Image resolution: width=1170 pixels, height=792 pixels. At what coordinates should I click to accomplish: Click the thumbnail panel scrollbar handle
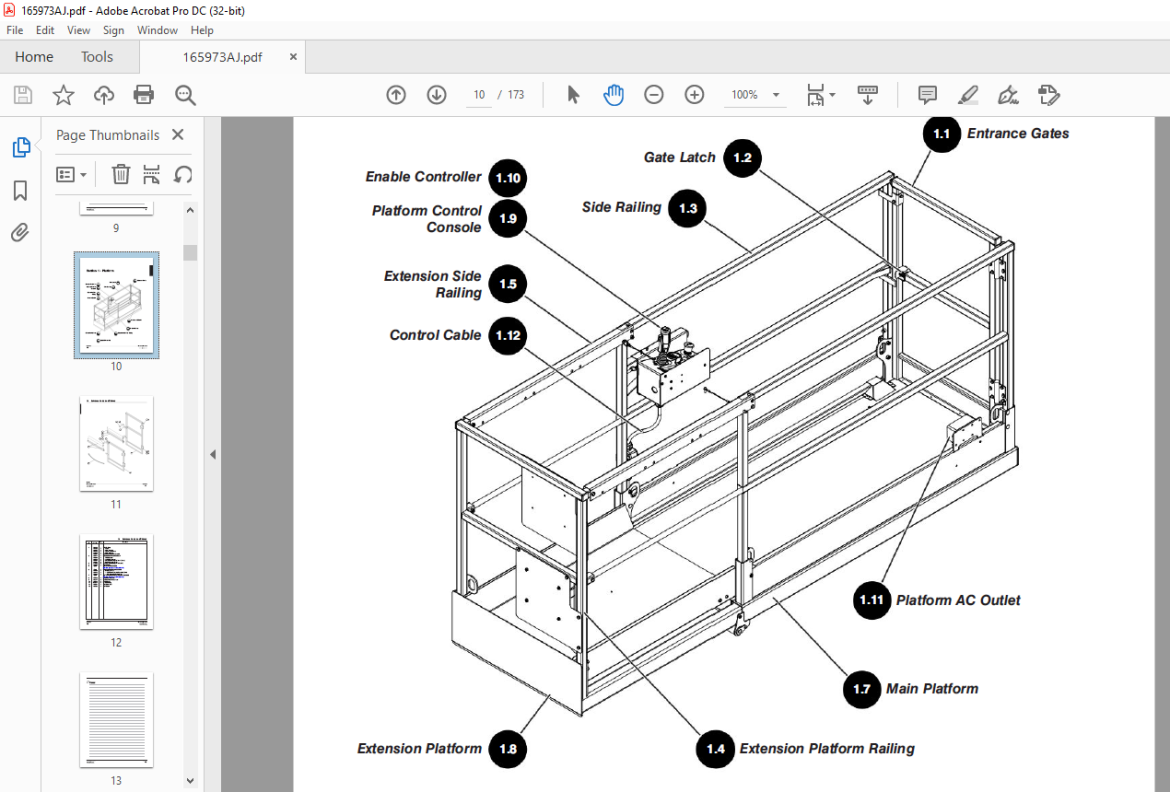190,253
